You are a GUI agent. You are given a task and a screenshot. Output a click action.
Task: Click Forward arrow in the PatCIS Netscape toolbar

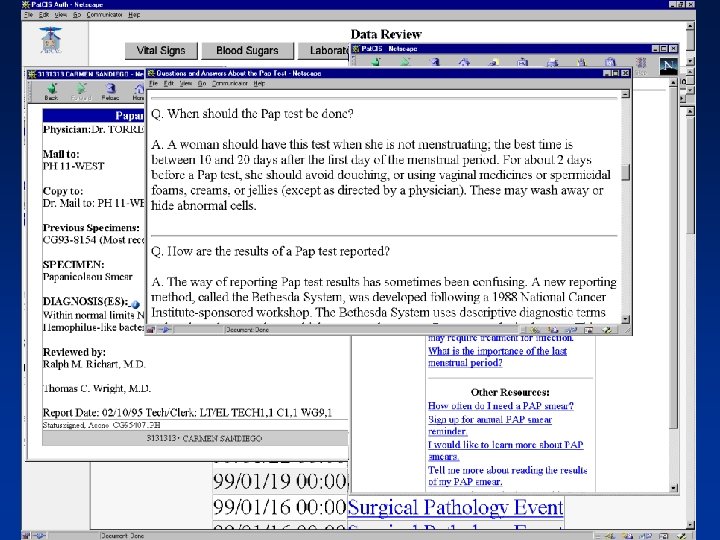[x=405, y=62]
